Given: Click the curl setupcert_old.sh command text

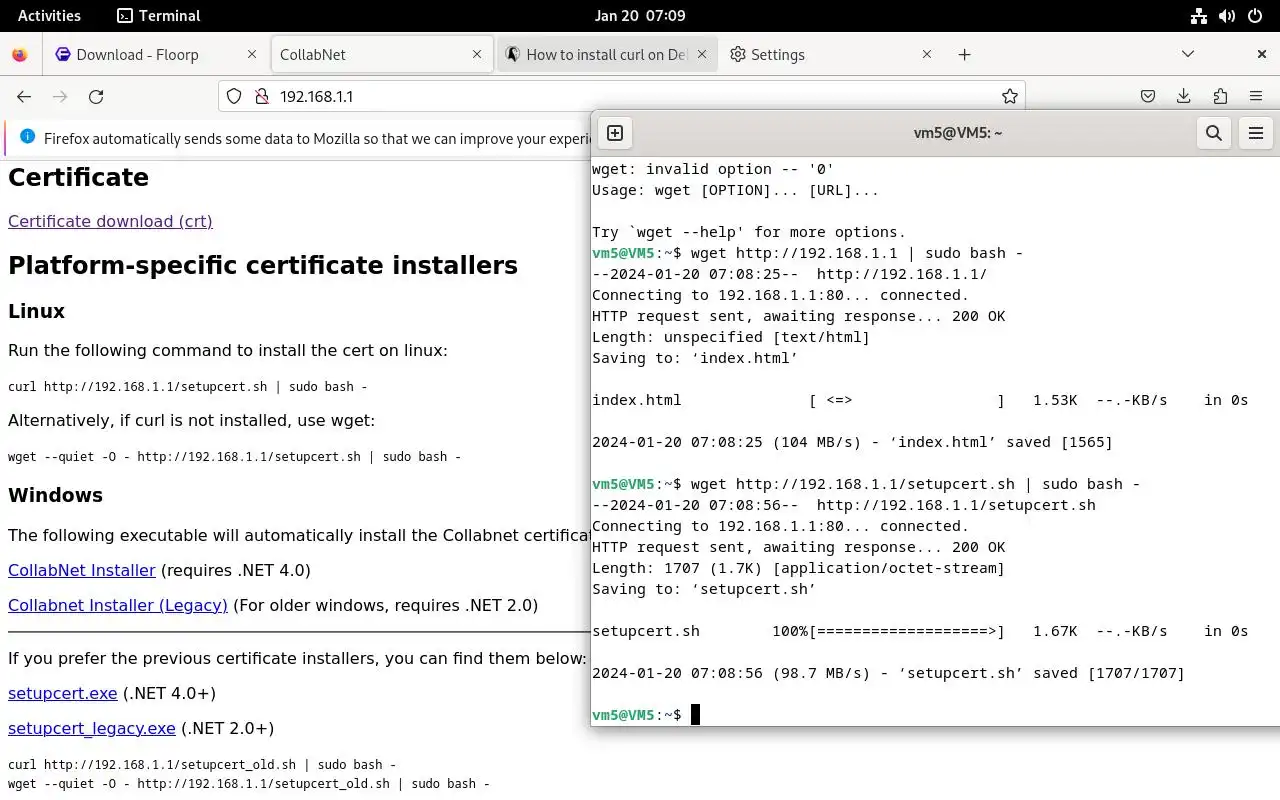Looking at the screenshot, I should 202,764.
